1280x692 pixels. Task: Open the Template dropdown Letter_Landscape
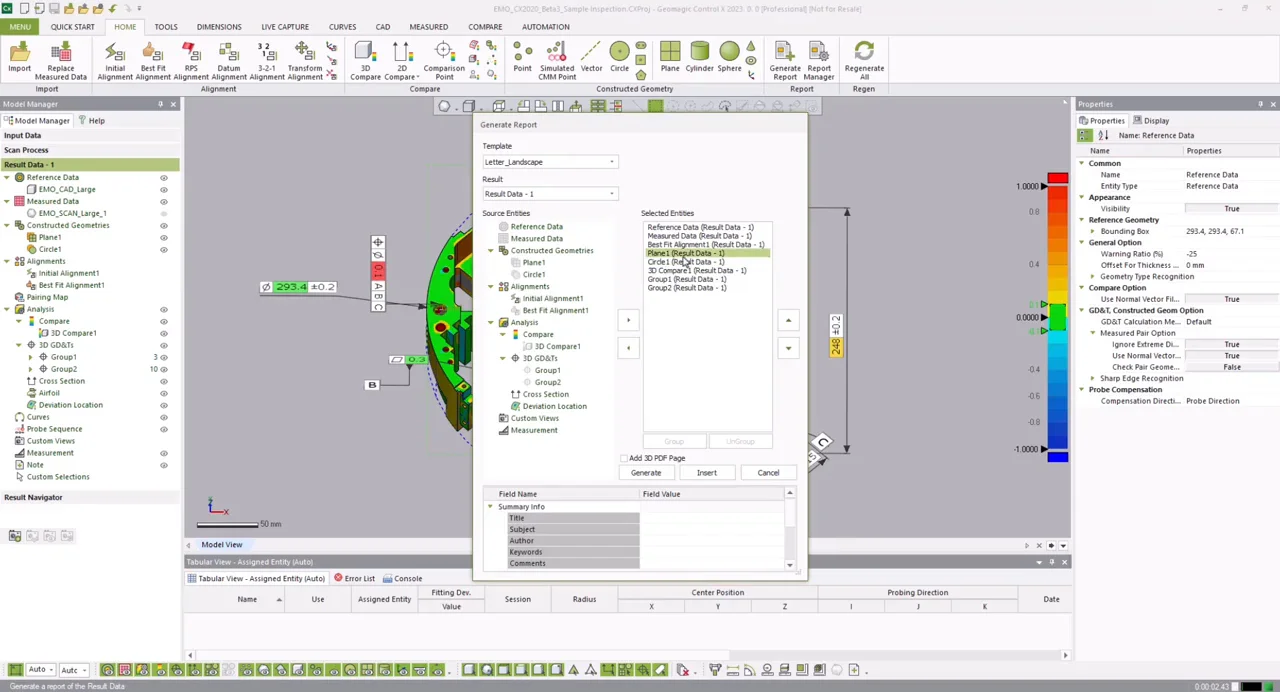pos(550,162)
